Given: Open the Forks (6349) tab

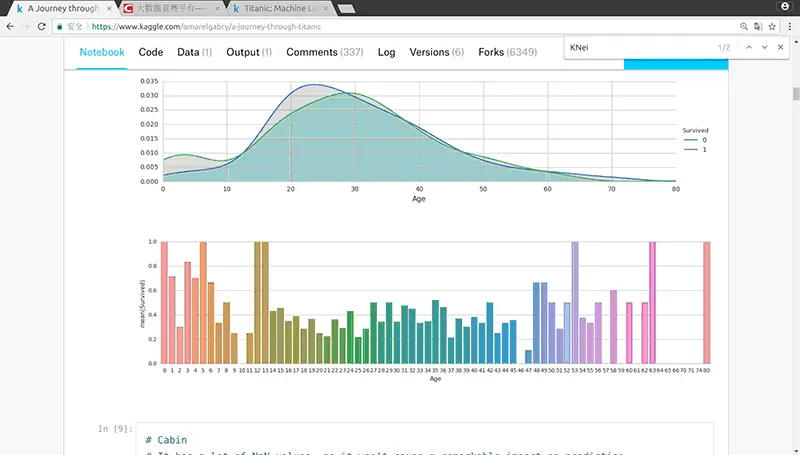Looking at the screenshot, I should (x=508, y=52).
